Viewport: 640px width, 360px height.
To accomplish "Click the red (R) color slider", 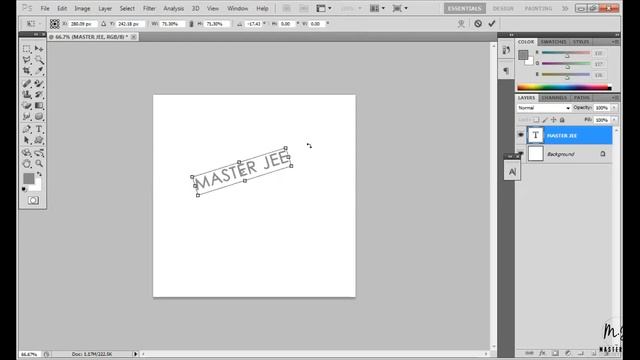I will pyautogui.click(x=566, y=53).
